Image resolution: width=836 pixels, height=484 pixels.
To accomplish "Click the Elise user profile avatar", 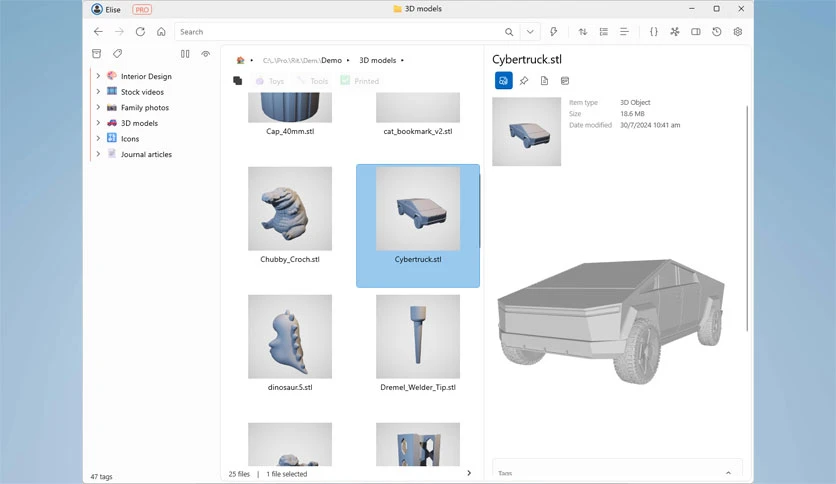I will coord(97,9).
